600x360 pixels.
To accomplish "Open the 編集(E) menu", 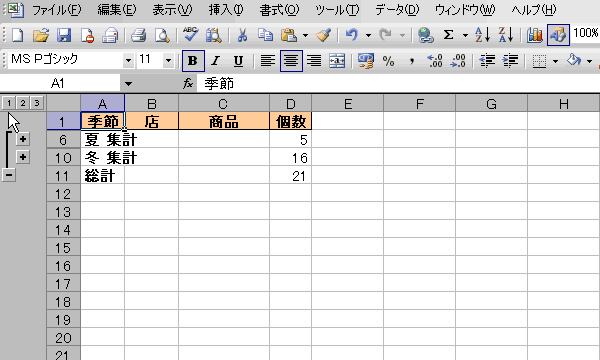I will (x=117, y=10).
